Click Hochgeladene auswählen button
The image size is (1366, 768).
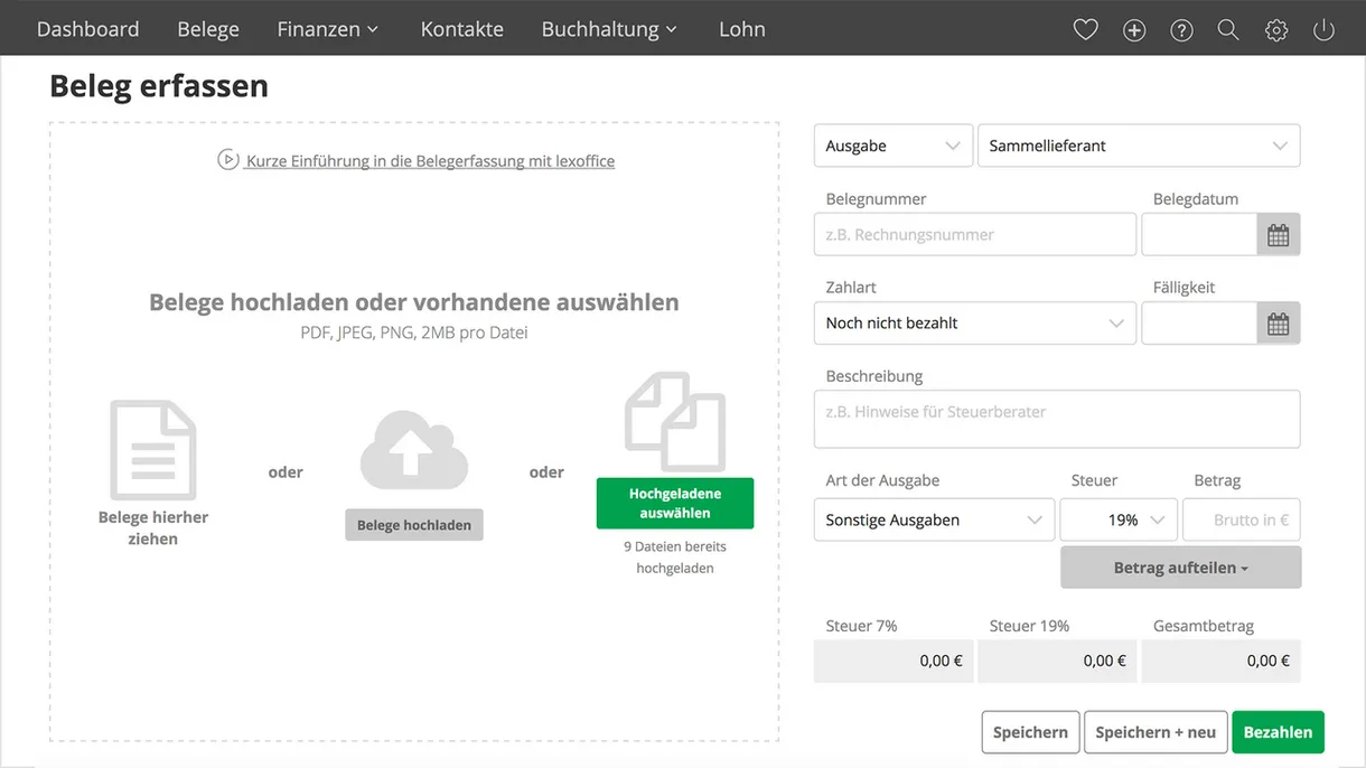pos(675,503)
